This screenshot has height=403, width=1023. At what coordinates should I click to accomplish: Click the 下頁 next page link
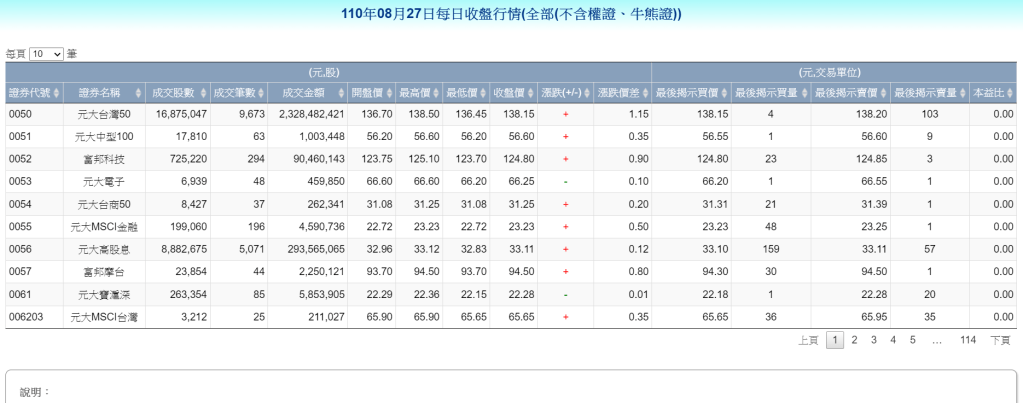click(1000, 340)
